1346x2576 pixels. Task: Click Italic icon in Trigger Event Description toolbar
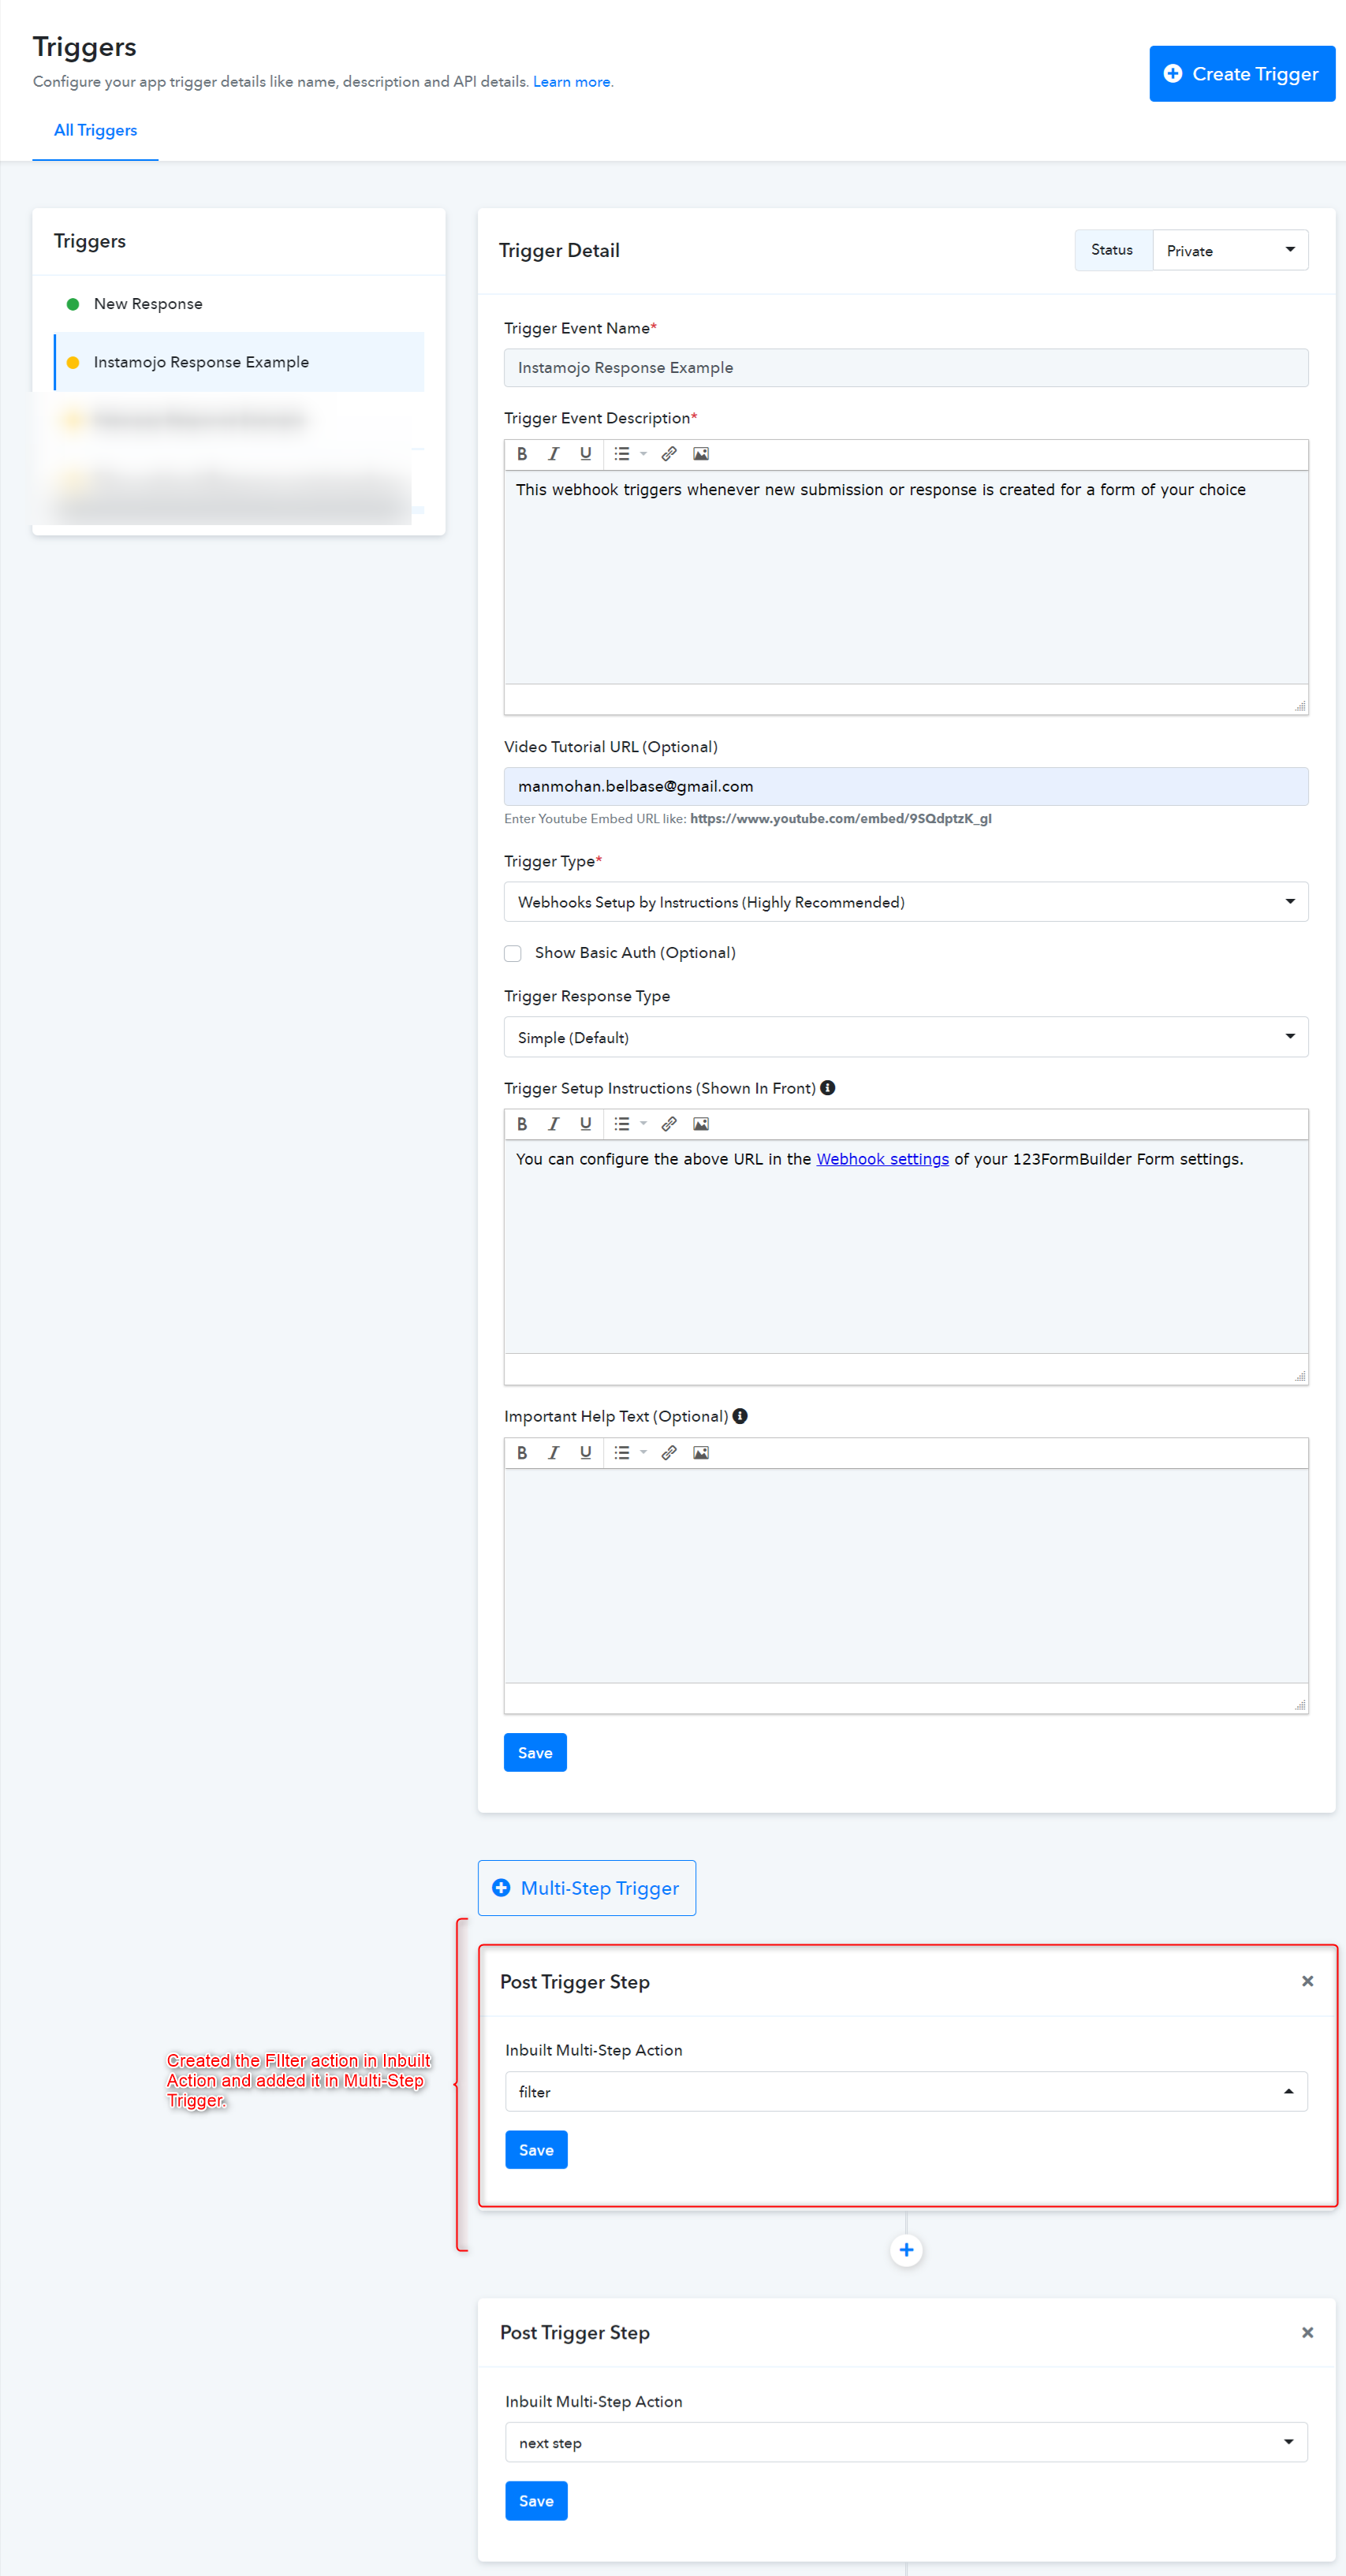pyautogui.click(x=553, y=454)
